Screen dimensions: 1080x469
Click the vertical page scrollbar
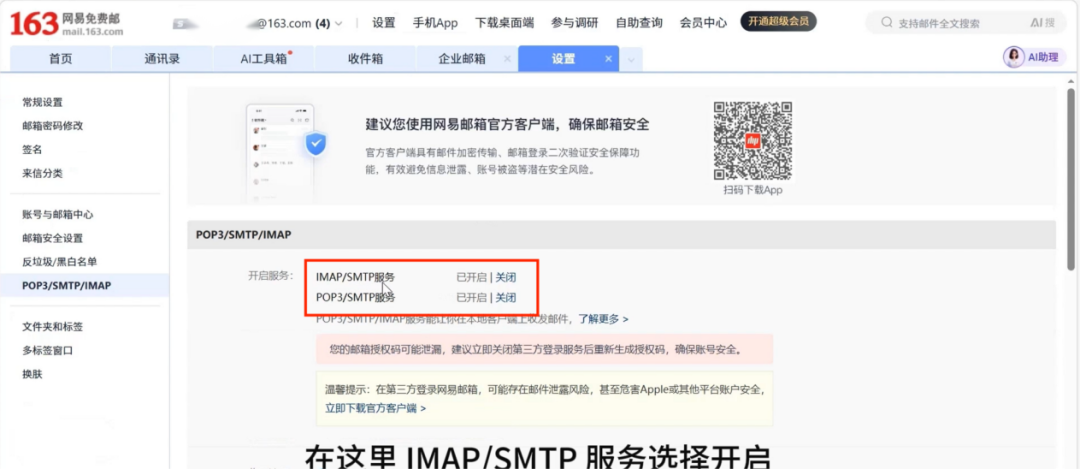click(1071, 178)
